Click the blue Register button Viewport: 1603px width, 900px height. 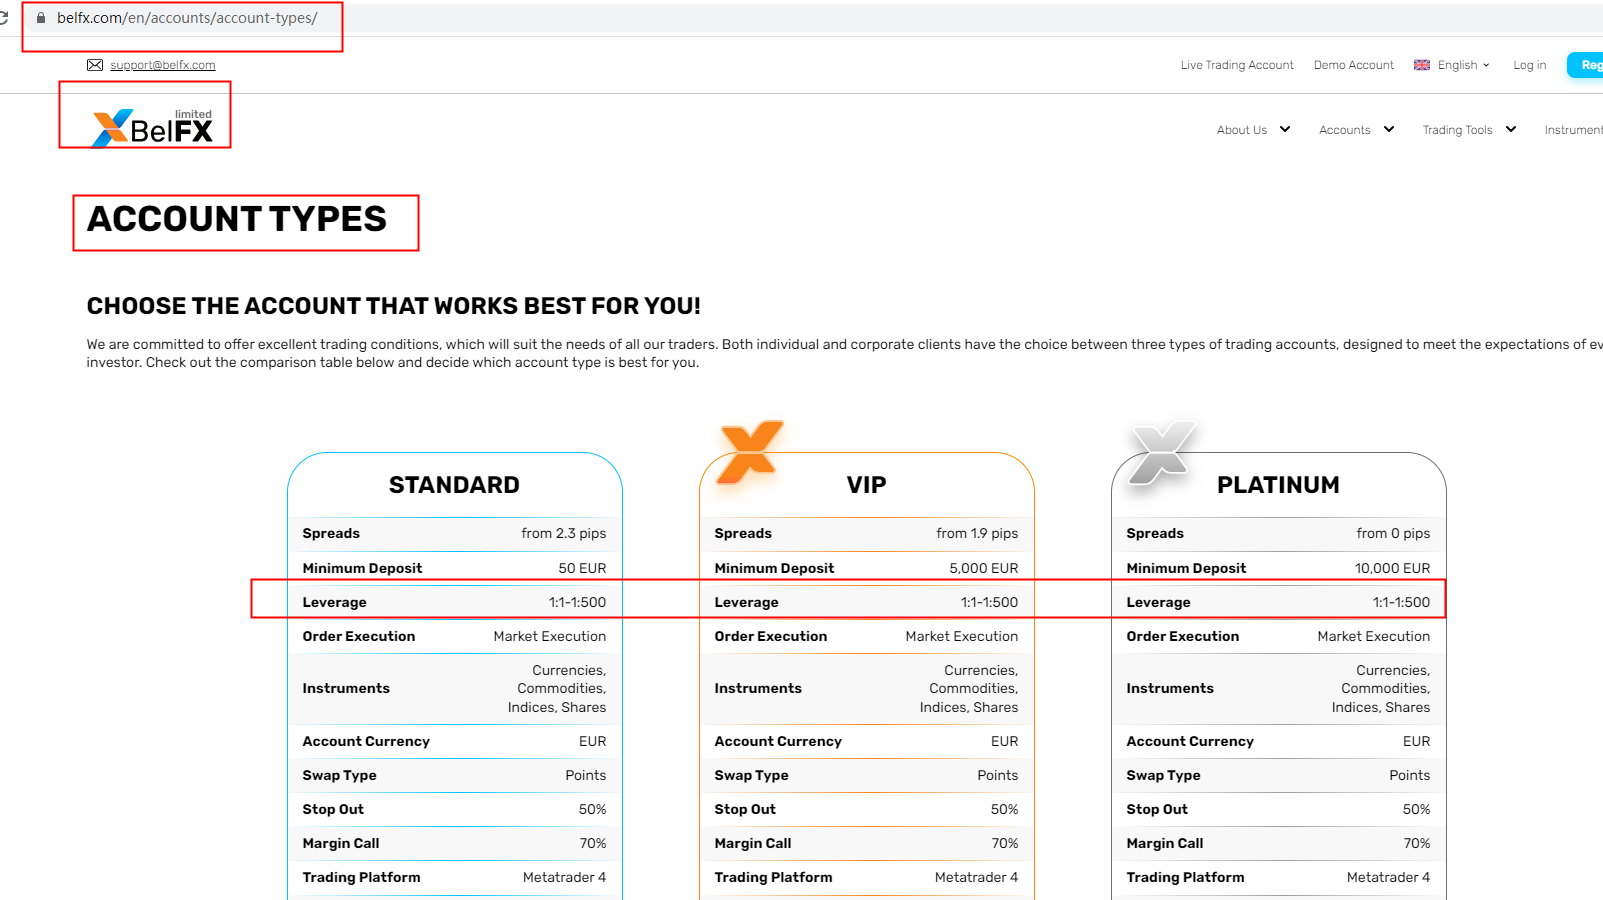click(x=1586, y=65)
